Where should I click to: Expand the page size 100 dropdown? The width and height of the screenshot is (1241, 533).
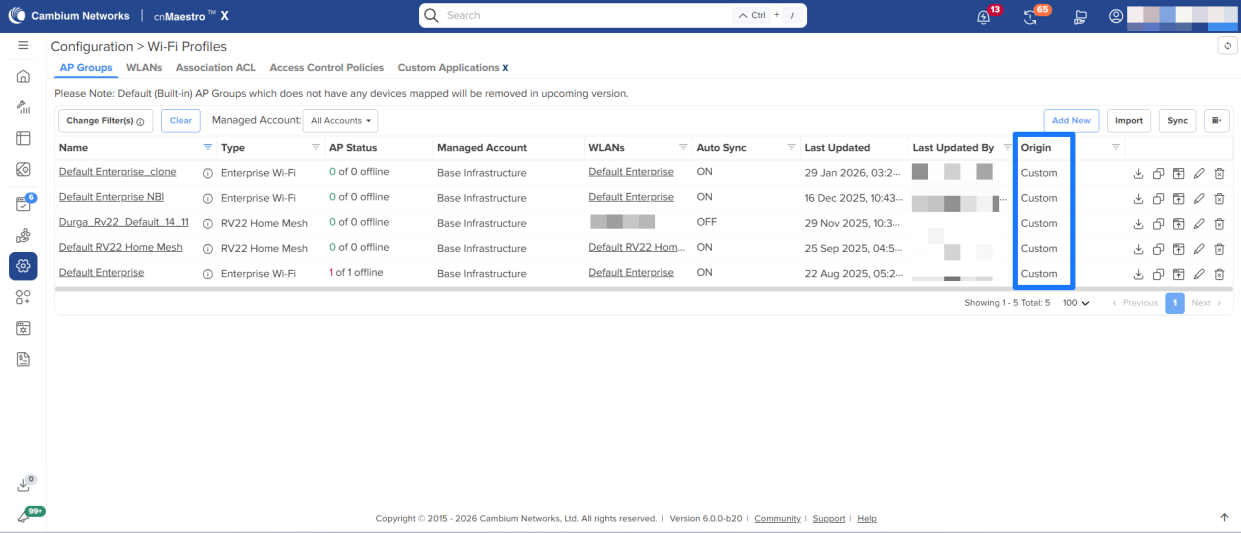tap(1076, 303)
